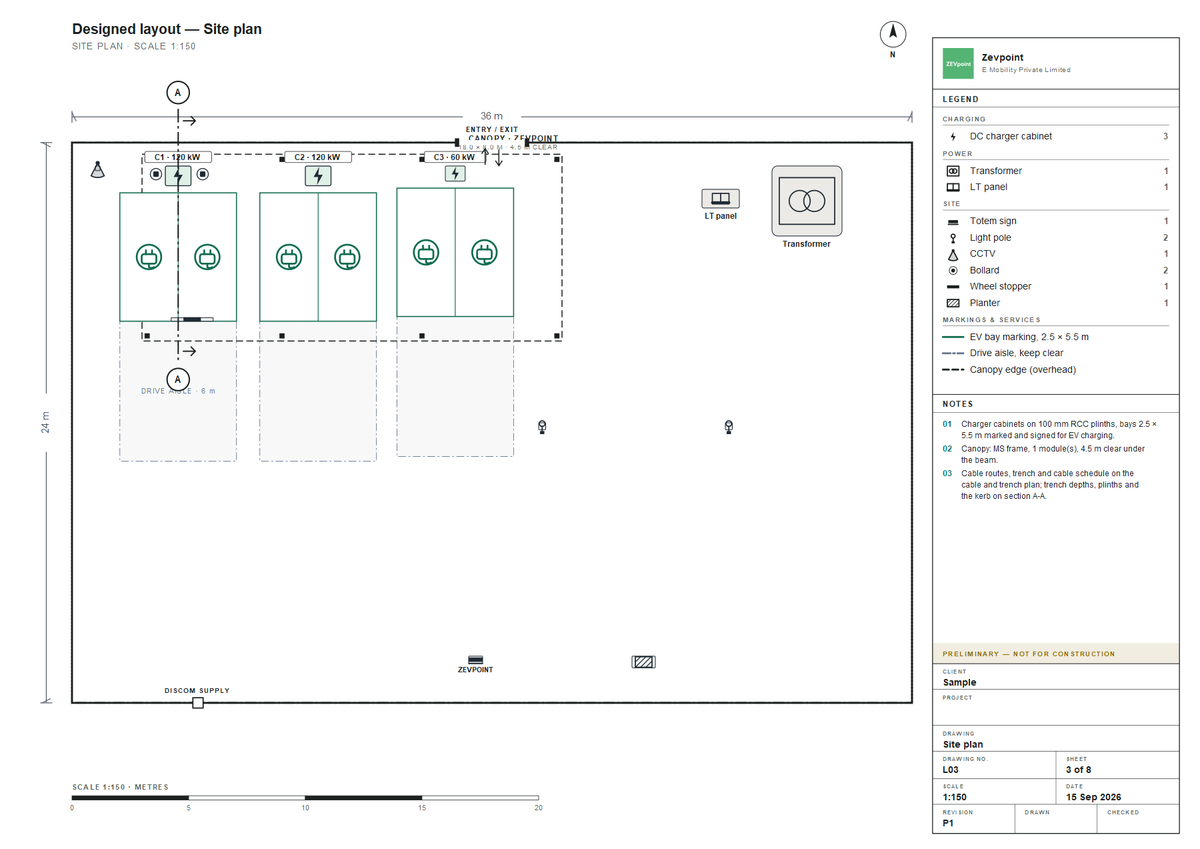Click the 'C1 · 120 kW' label
1200x849 pixels.
178,157
